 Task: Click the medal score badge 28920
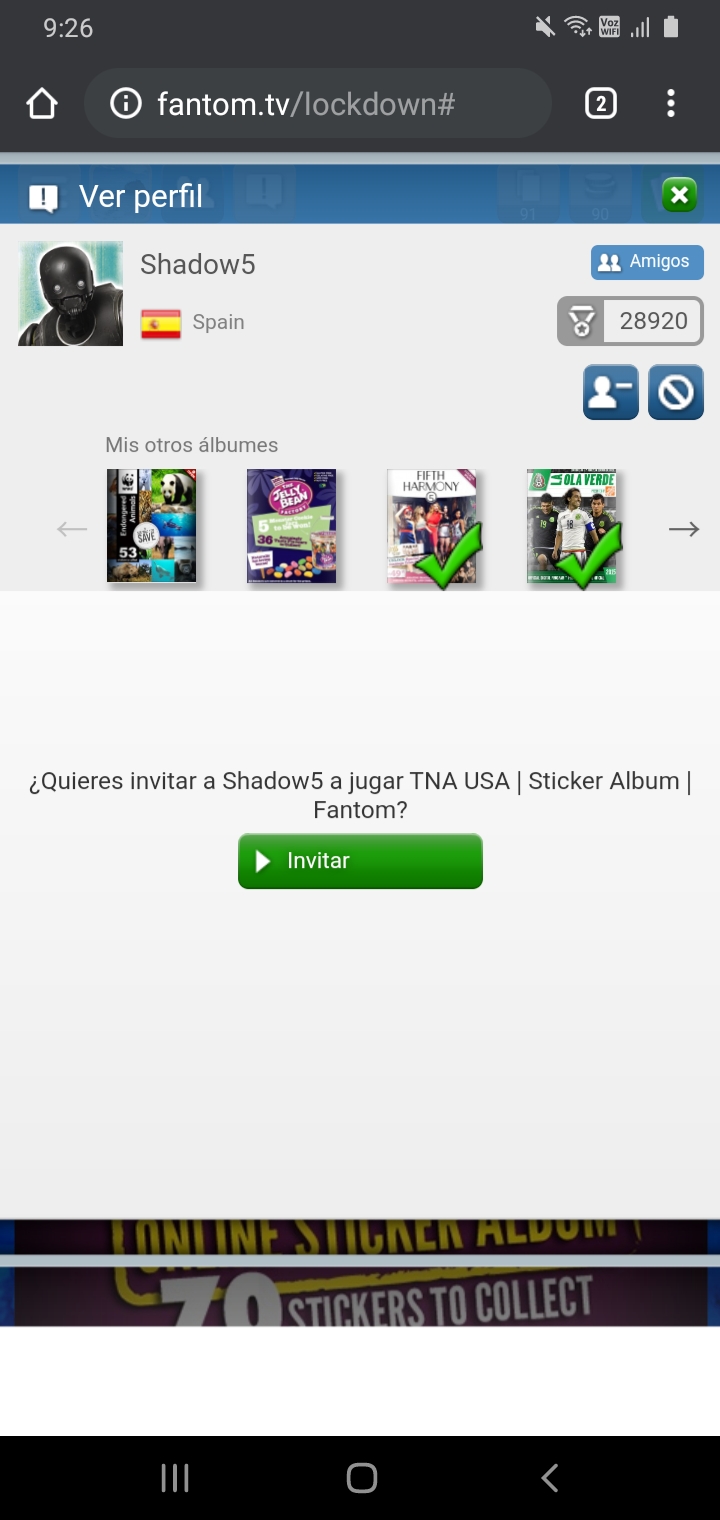coord(630,321)
